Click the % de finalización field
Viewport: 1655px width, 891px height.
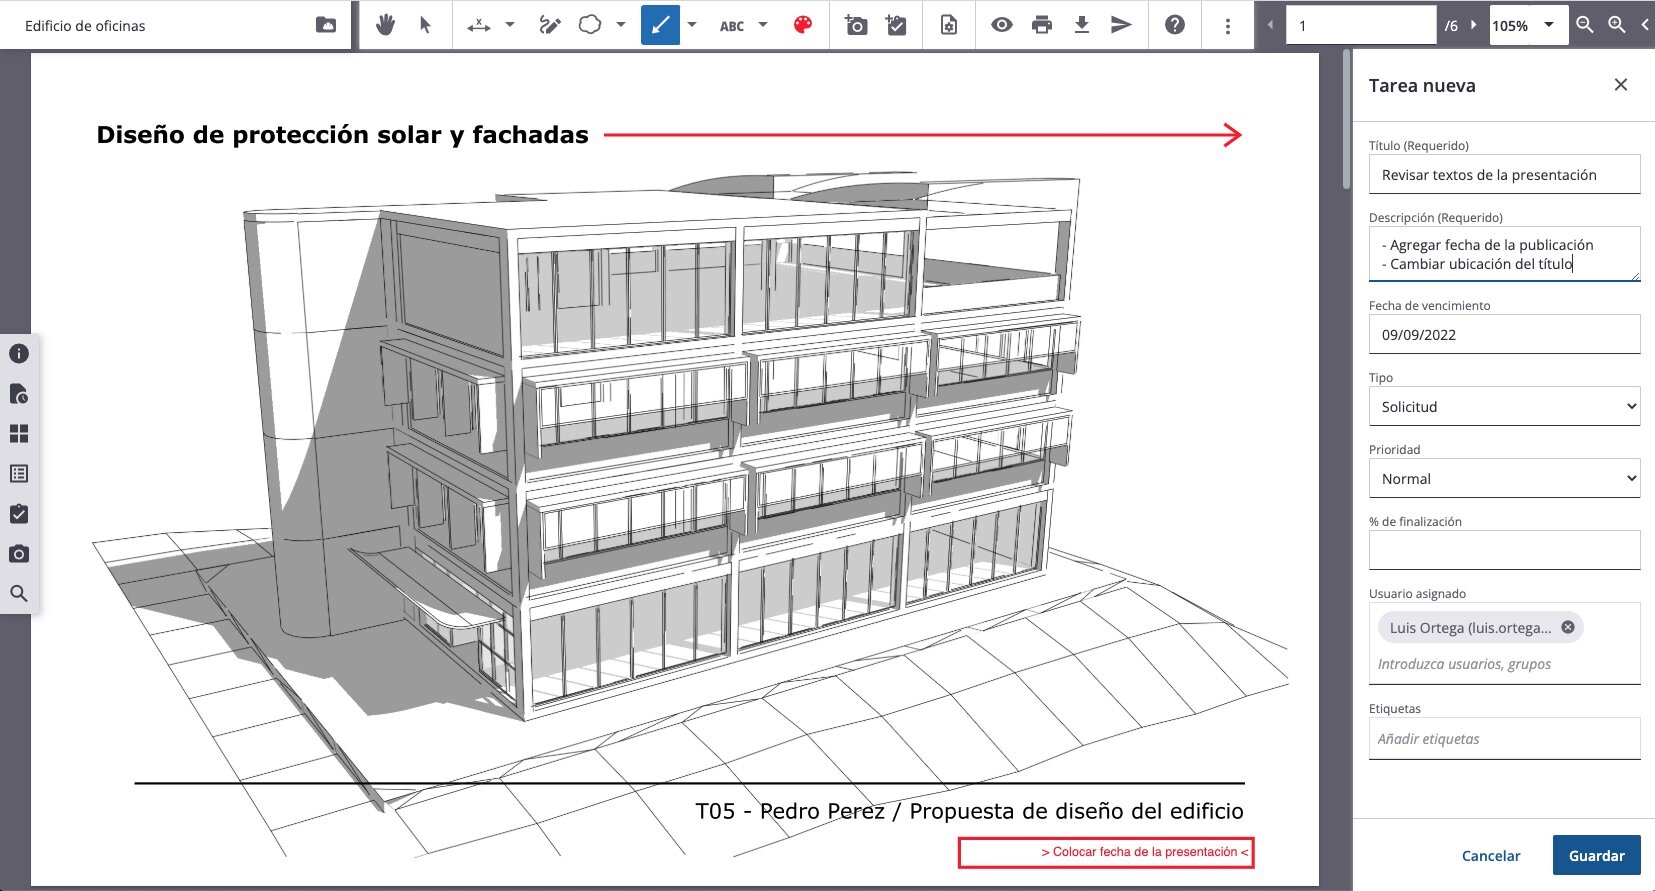(x=1504, y=550)
